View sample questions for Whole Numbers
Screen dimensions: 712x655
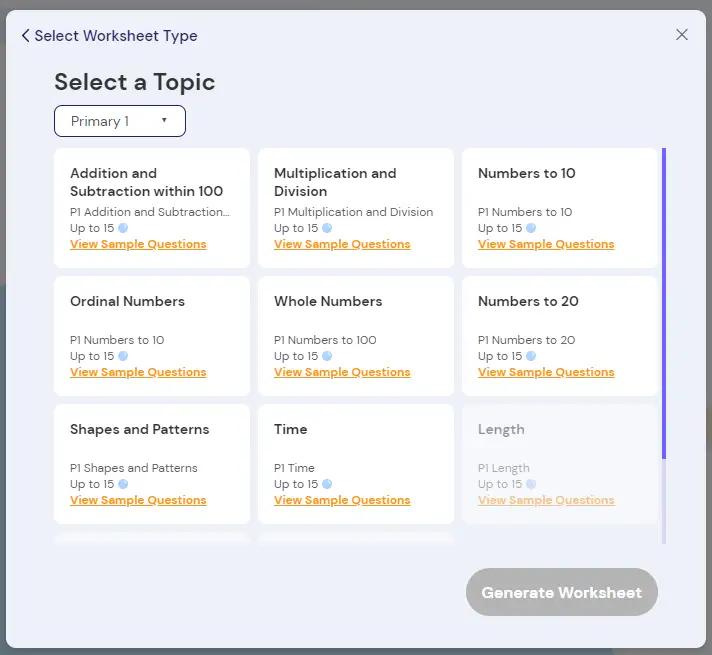[342, 372]
